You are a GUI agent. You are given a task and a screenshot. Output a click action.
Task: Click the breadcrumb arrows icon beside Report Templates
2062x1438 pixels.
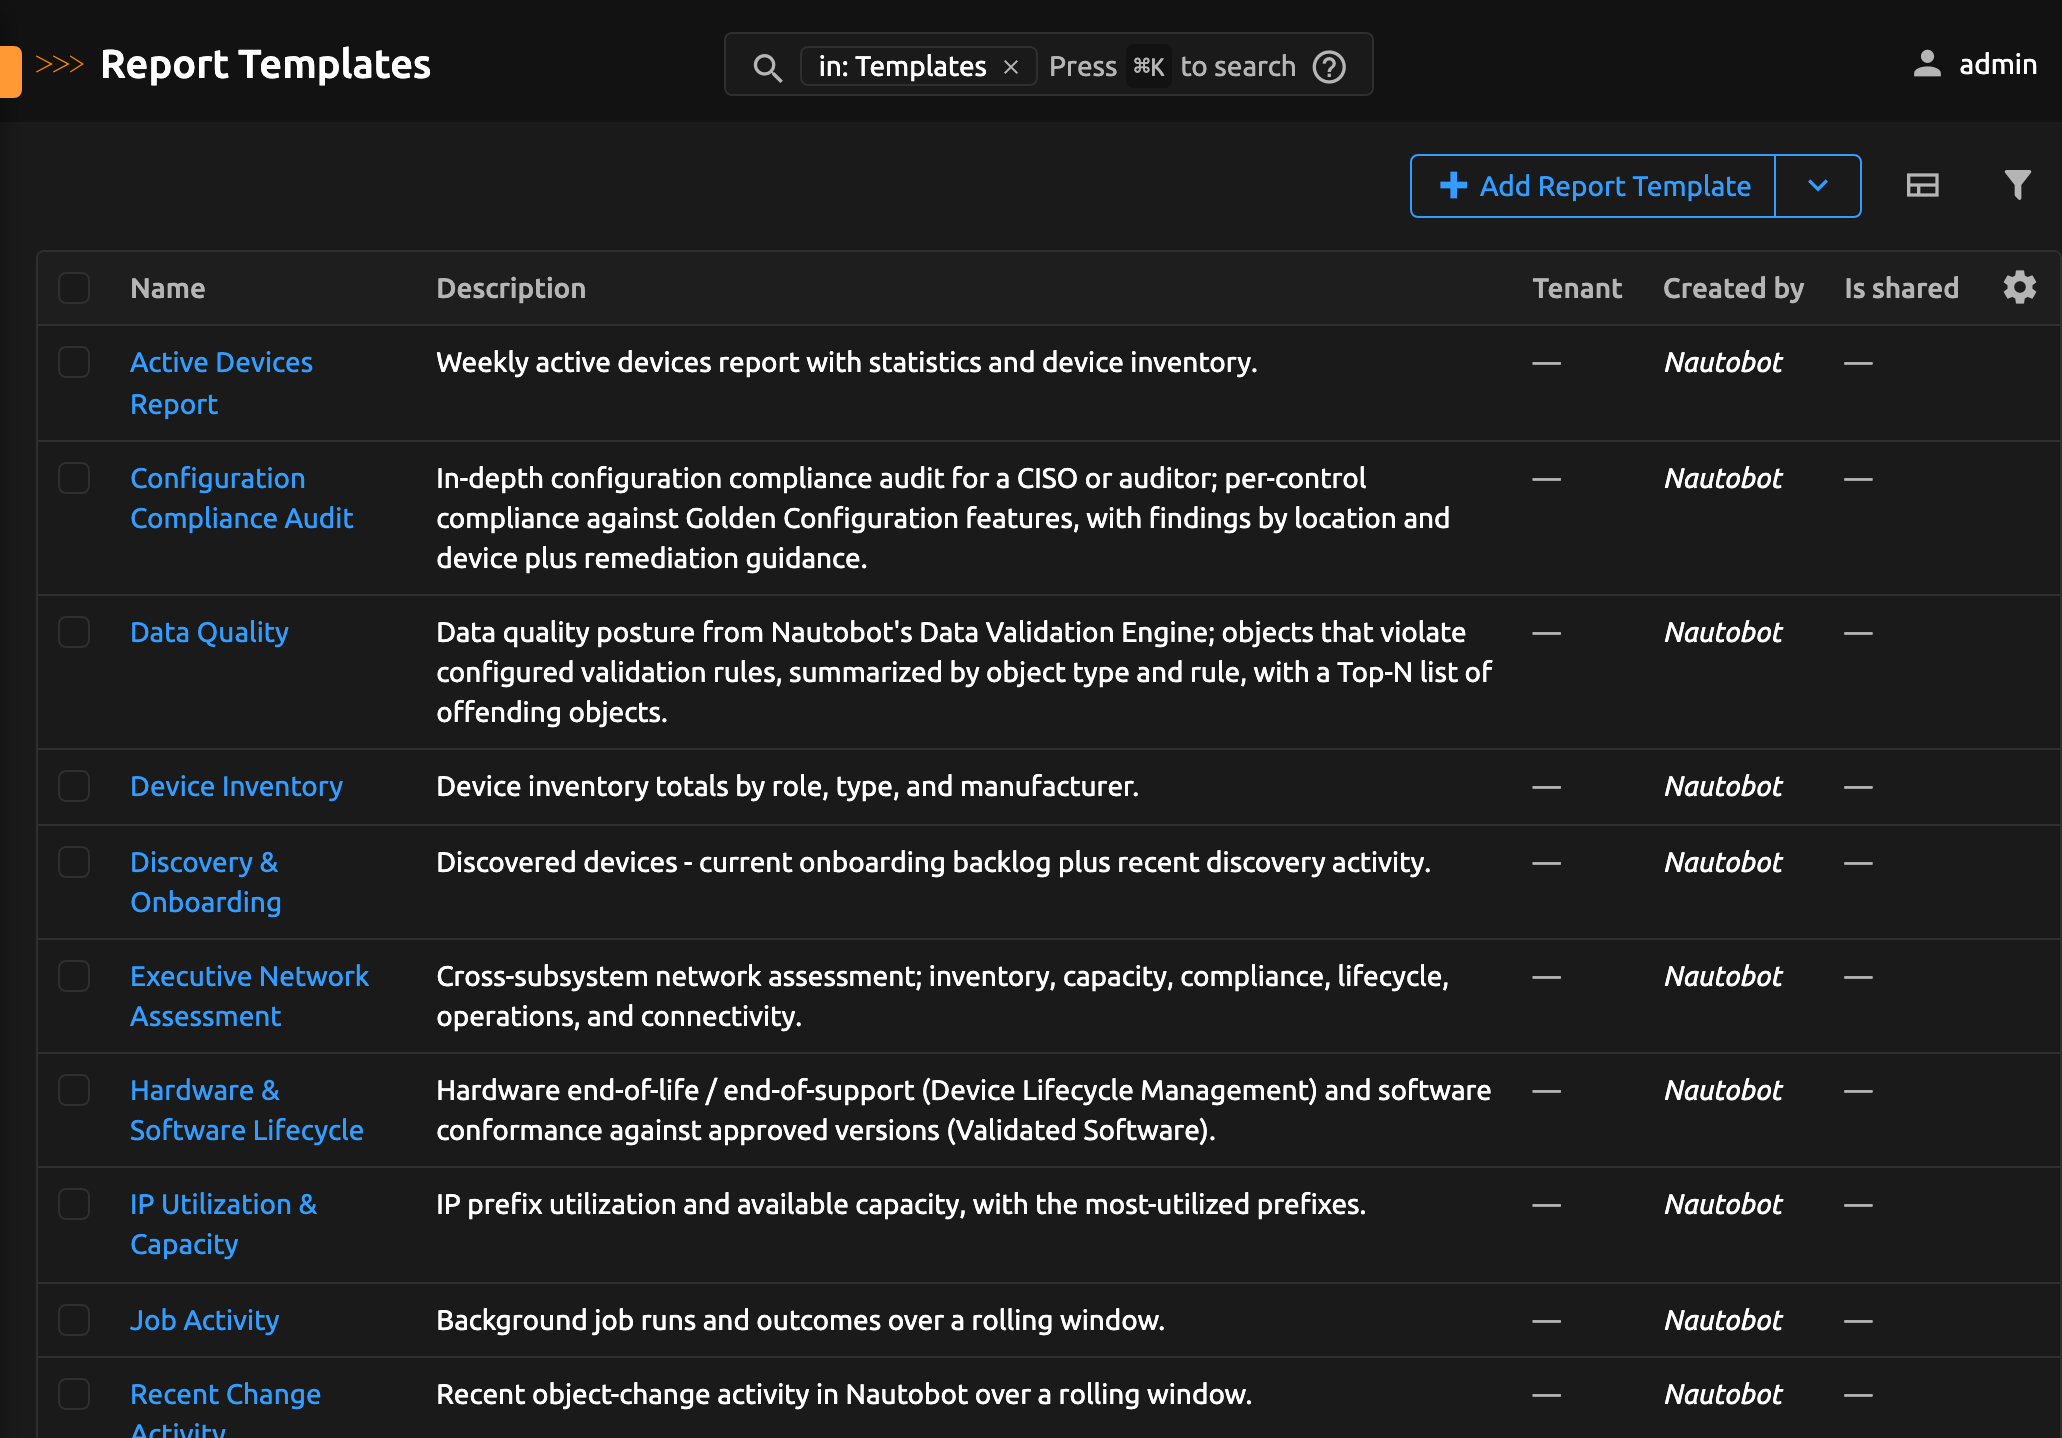click(x=59, y=65)
